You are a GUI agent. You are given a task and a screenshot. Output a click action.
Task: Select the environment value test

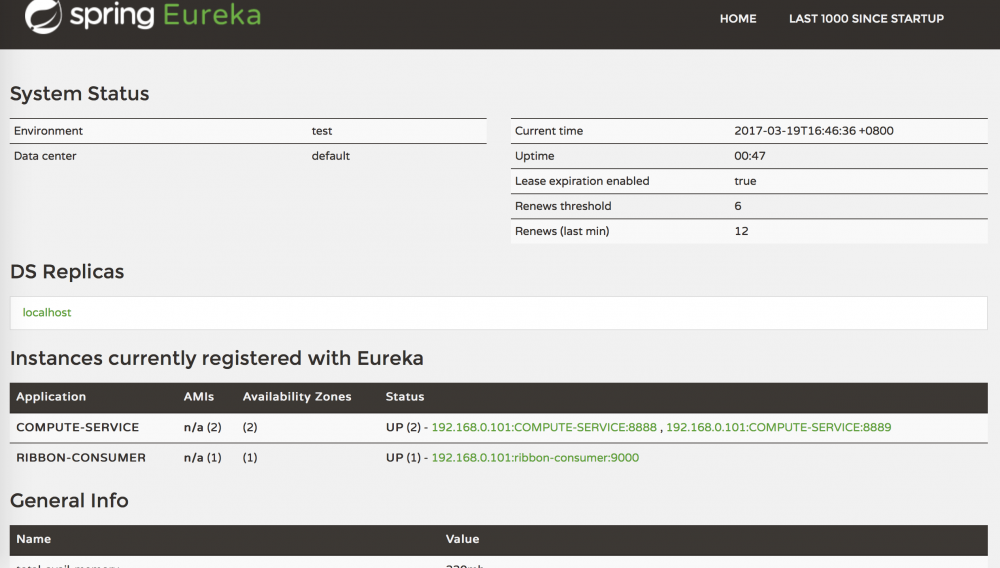(322, 131)
